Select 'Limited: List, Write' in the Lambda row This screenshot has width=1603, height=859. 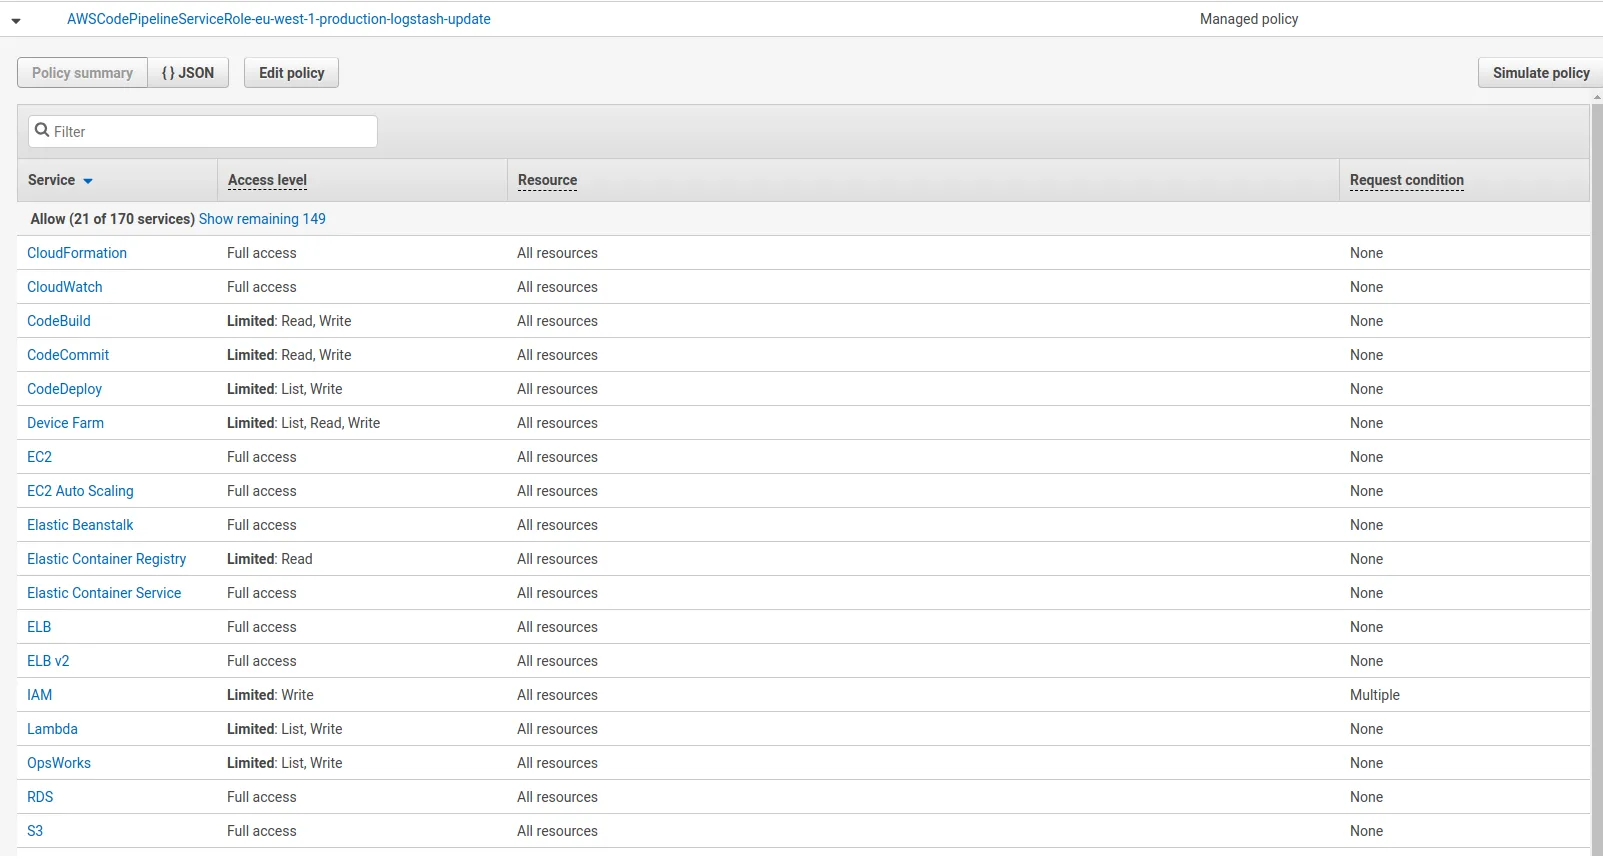coord(285,729)
